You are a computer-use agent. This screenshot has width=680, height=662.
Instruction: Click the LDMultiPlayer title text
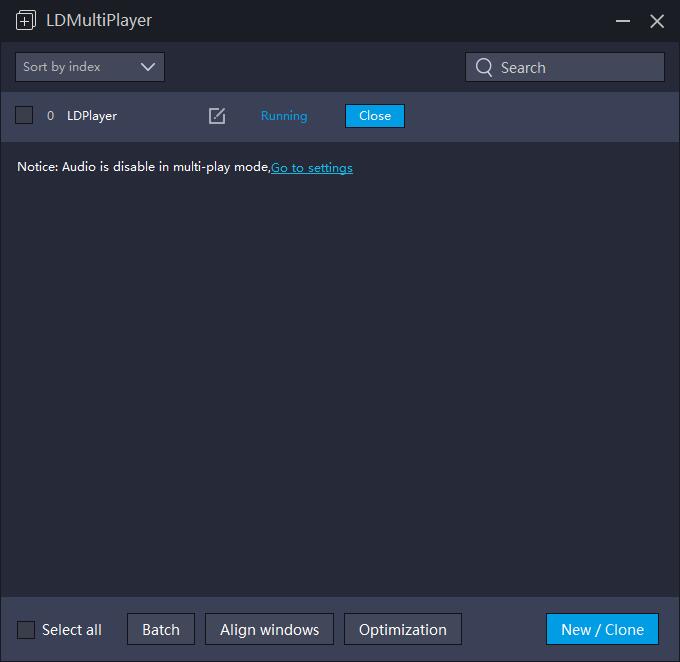click(x=99, y=20)
